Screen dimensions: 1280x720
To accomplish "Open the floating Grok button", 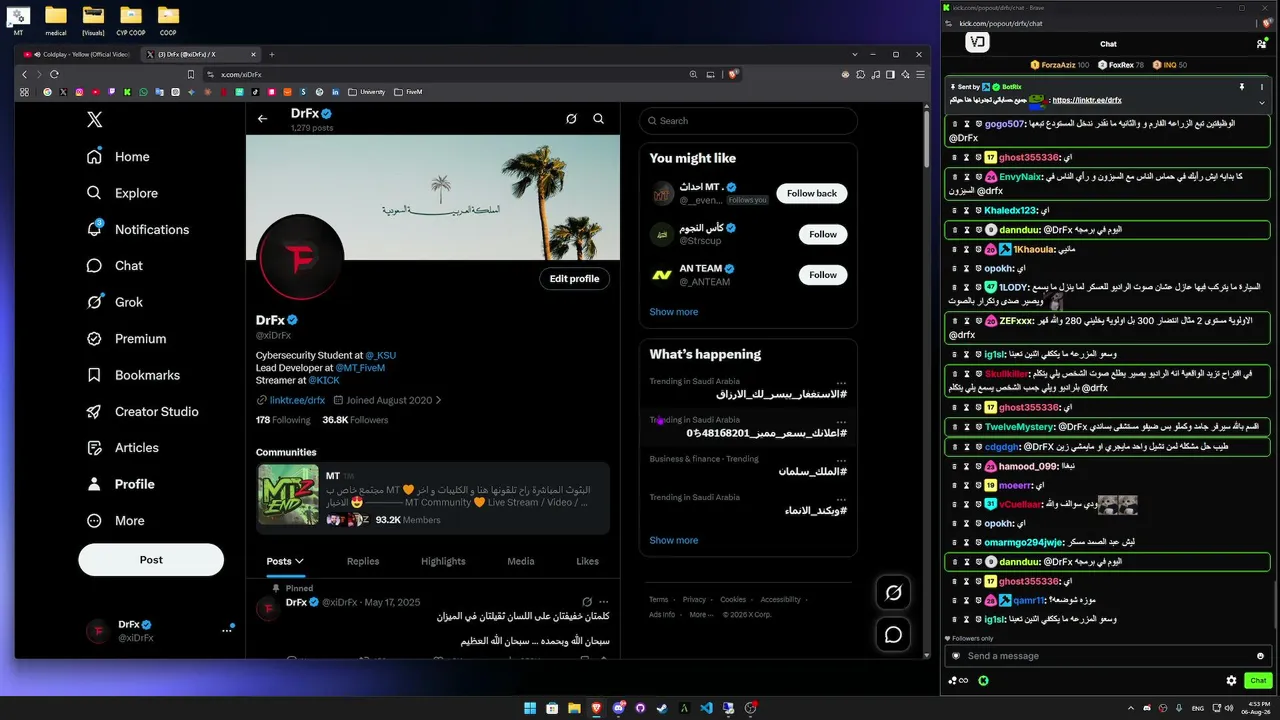I will pyautogui.click(x=893, y=593).
